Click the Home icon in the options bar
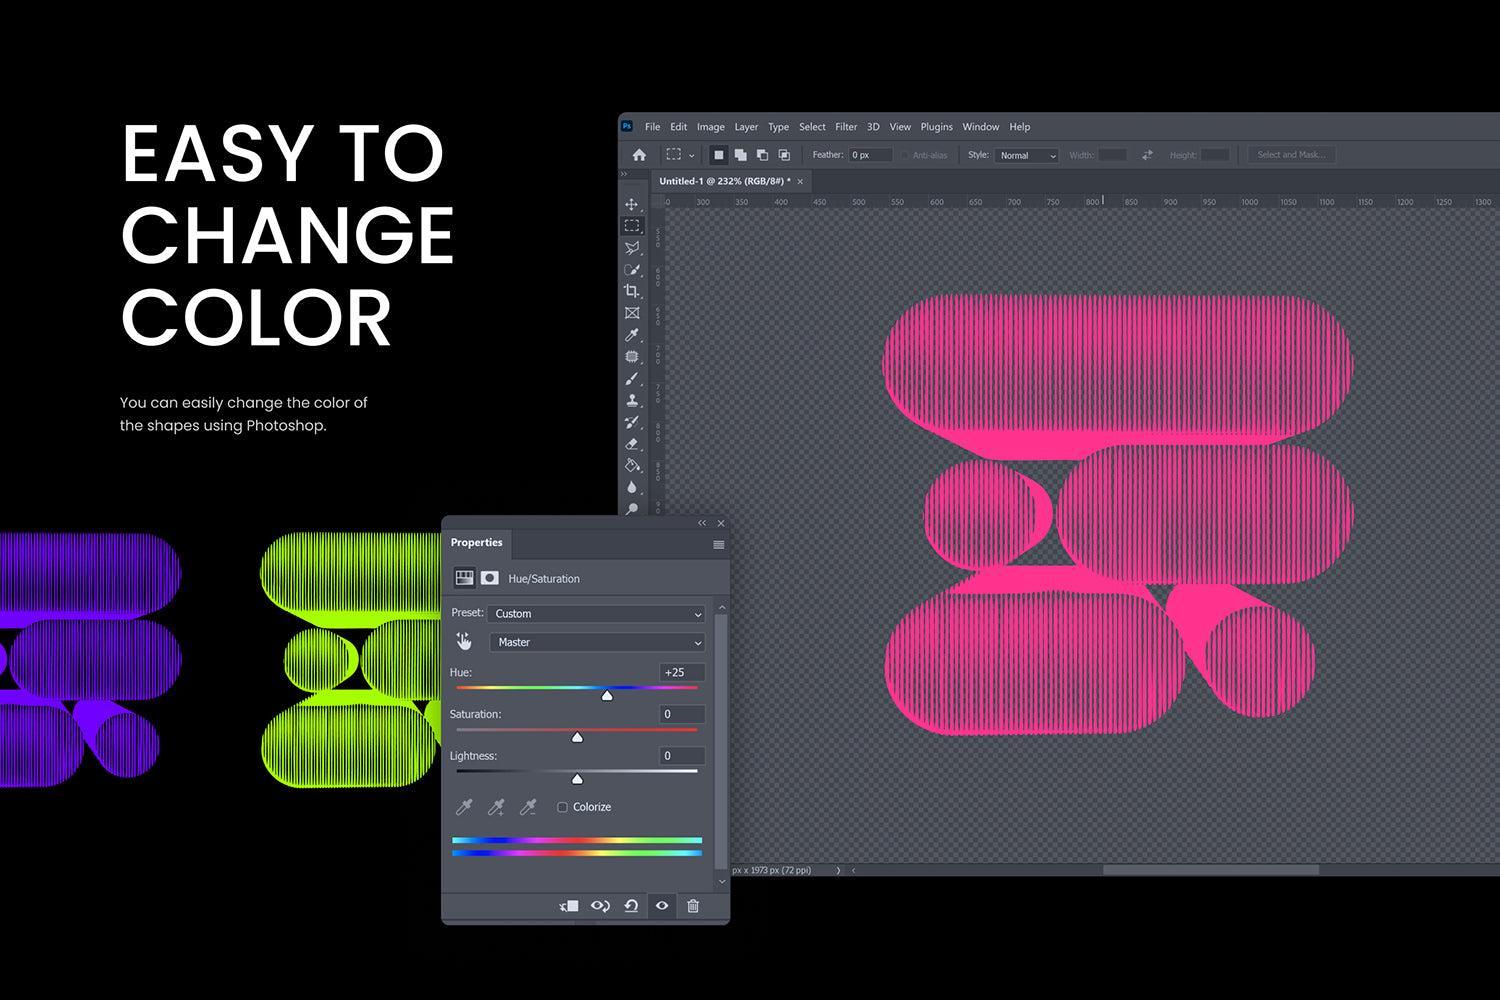This screenshot has height=1000, width=1500. pos(639,155)
